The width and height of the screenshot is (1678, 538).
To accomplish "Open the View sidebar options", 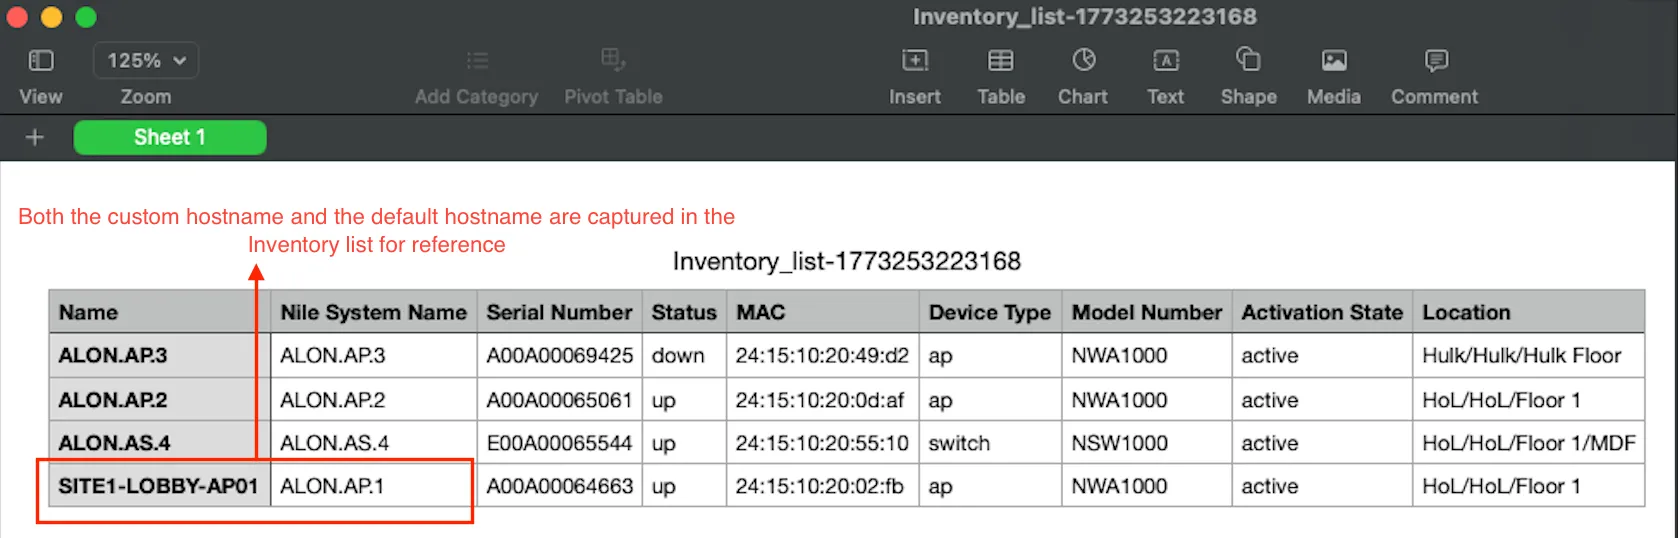I will pos(41,61).
